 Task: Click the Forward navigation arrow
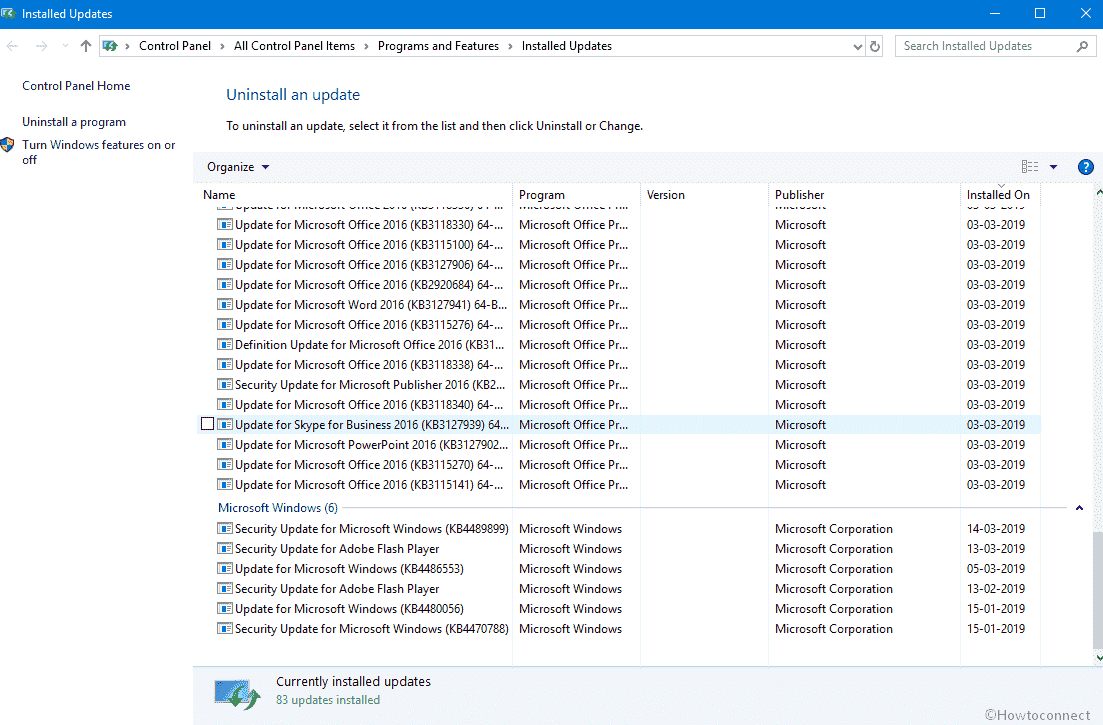tap(42, 46)
